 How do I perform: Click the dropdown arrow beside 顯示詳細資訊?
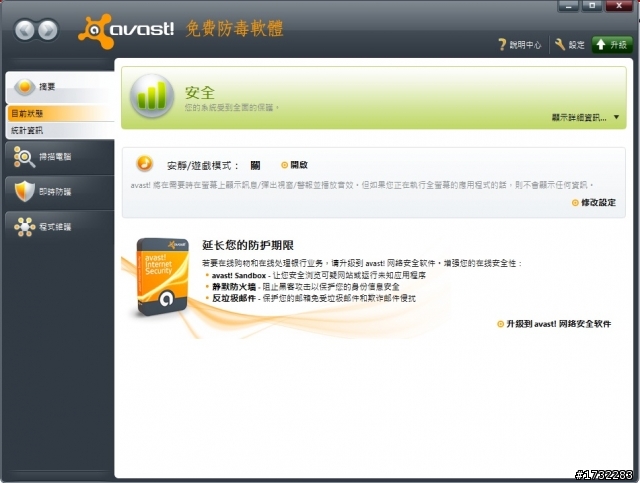pyautogui.click(x=616, y=117)
